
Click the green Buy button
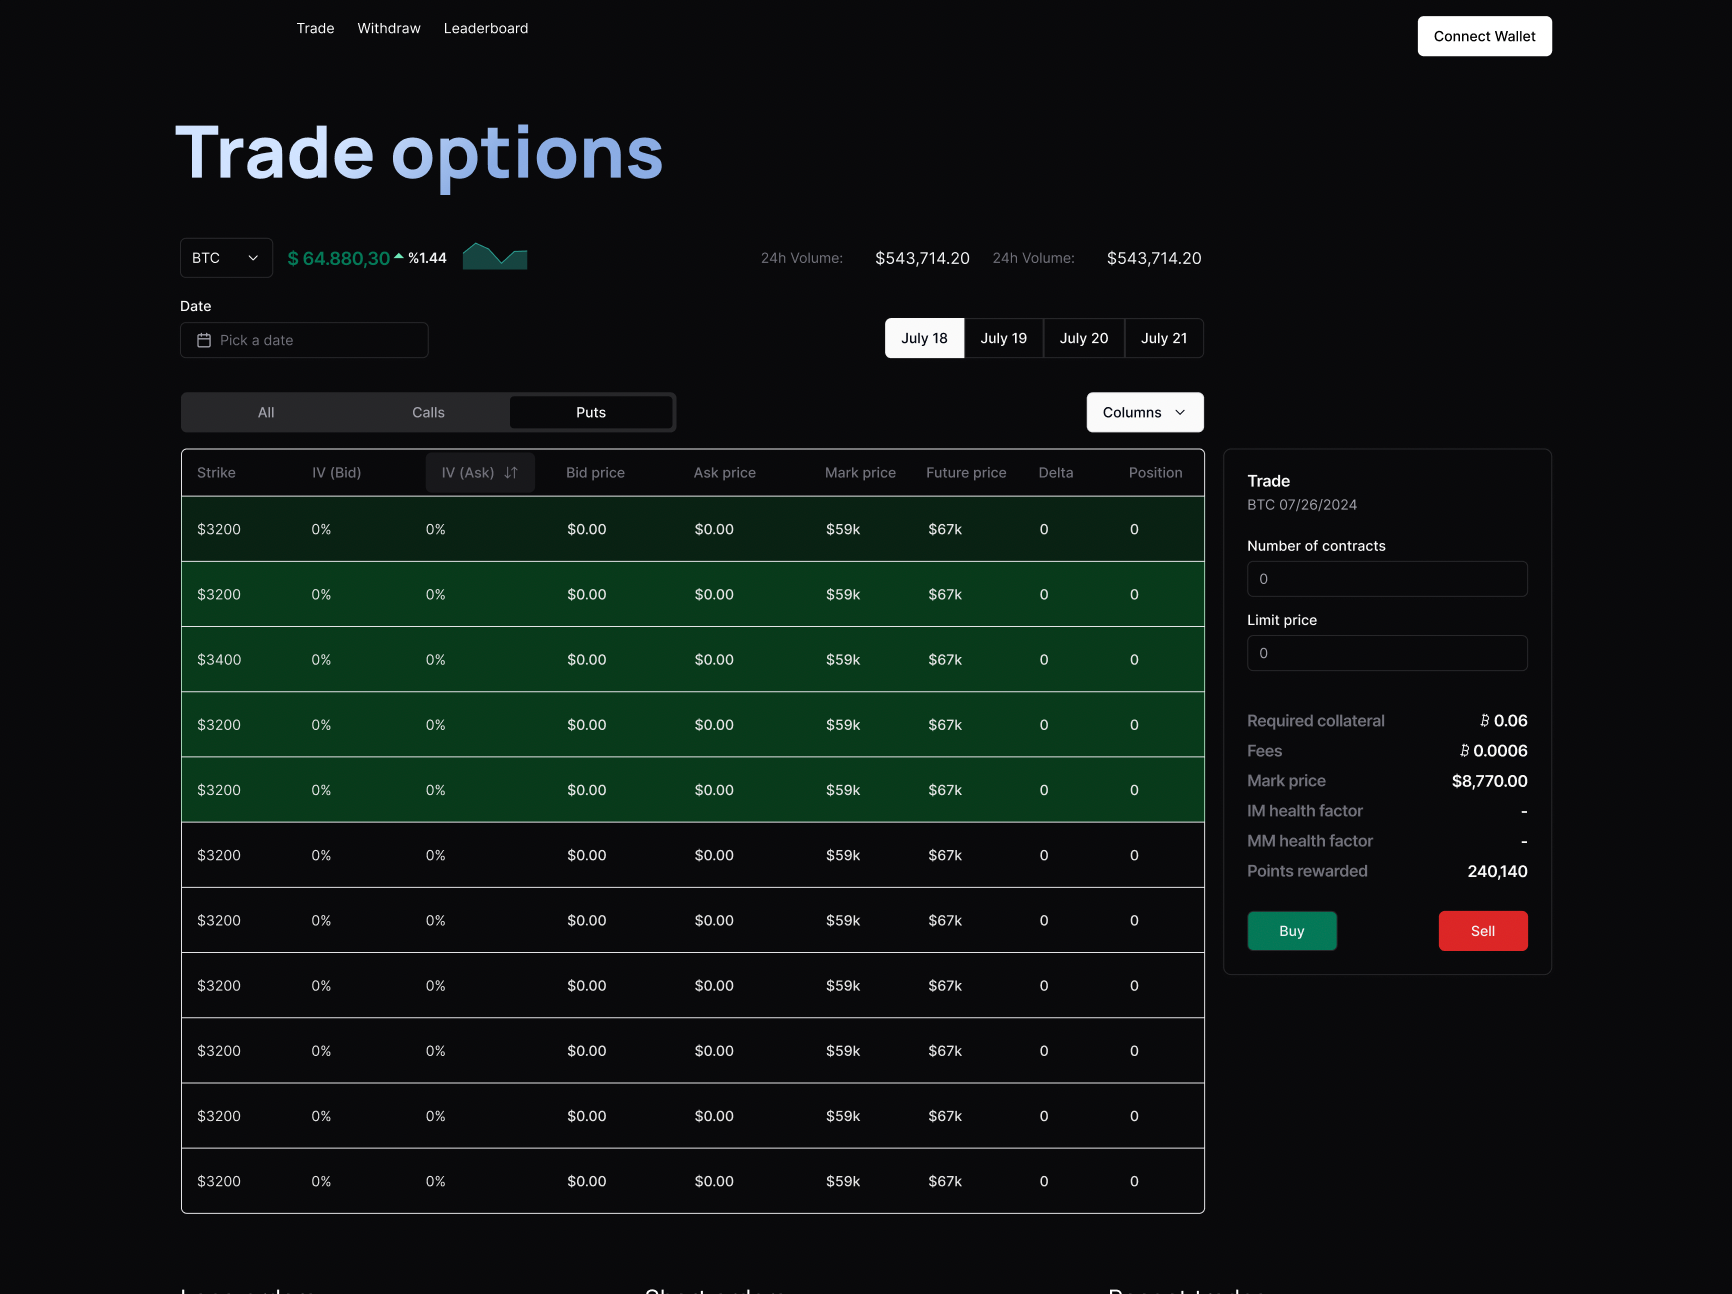(x=1291, y=930)
